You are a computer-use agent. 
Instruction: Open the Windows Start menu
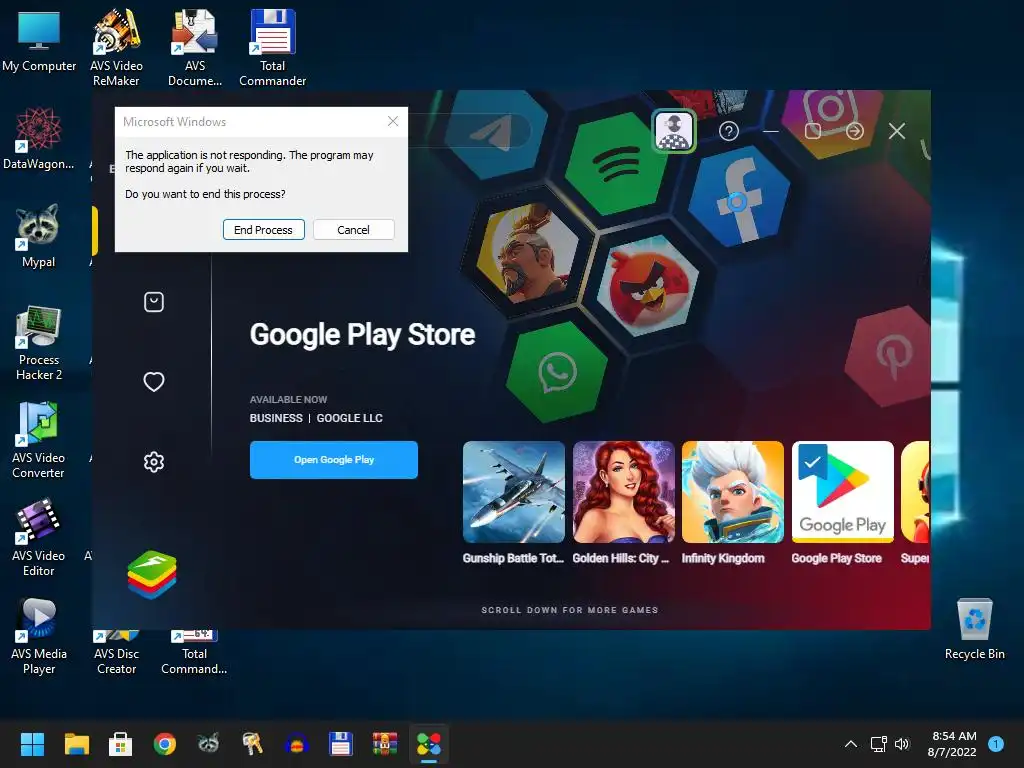(32, 744)
